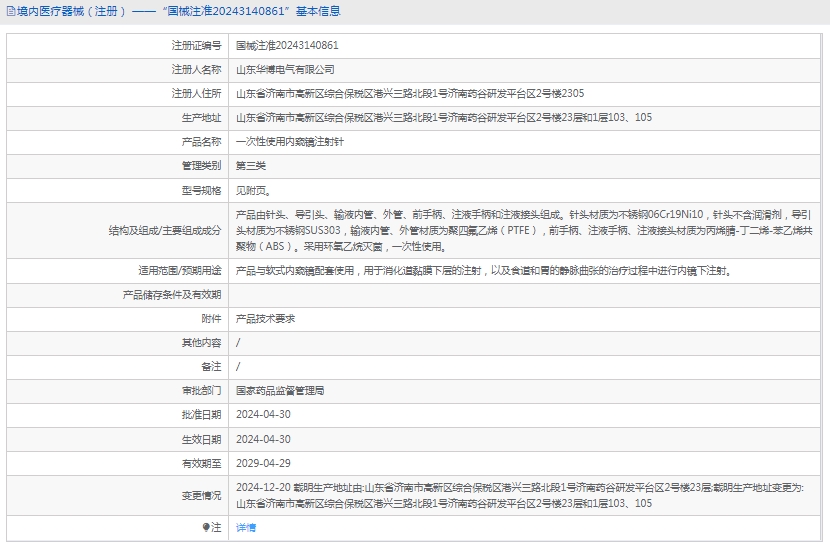The height and width of the screenshot is (545, 830).
Task: Click the 生效日期 value 2024-04-30
Action: (263, 439)
